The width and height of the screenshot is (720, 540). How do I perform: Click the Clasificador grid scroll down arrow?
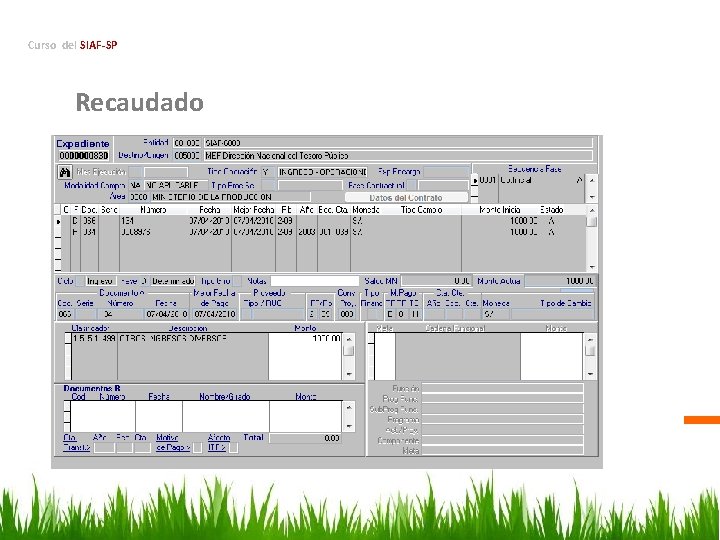tap(349, 374)
